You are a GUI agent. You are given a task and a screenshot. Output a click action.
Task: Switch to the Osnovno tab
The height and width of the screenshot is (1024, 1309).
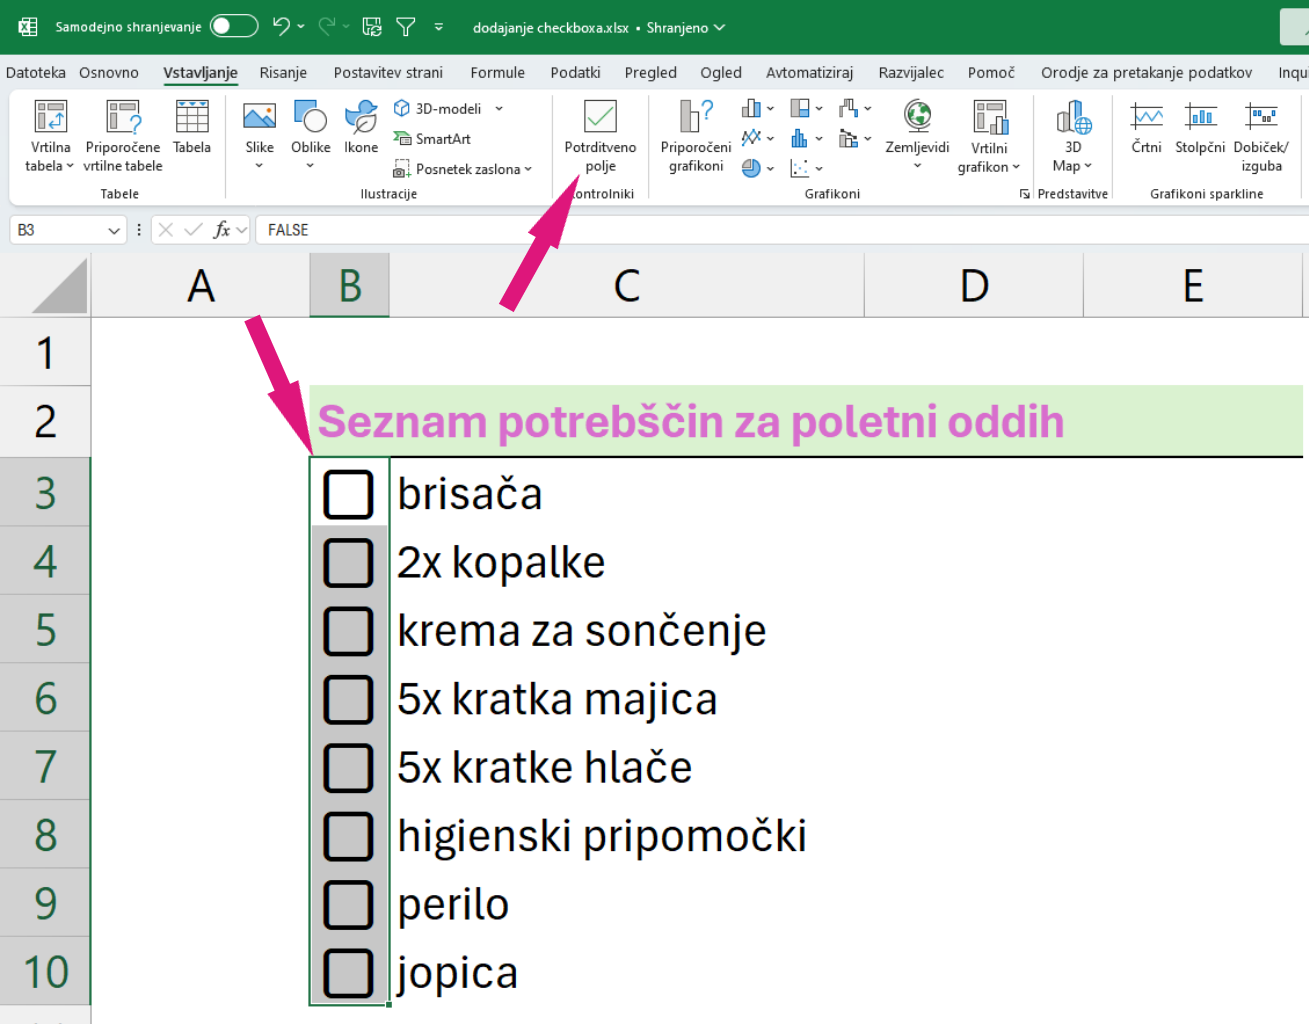[x=109, y=72]
